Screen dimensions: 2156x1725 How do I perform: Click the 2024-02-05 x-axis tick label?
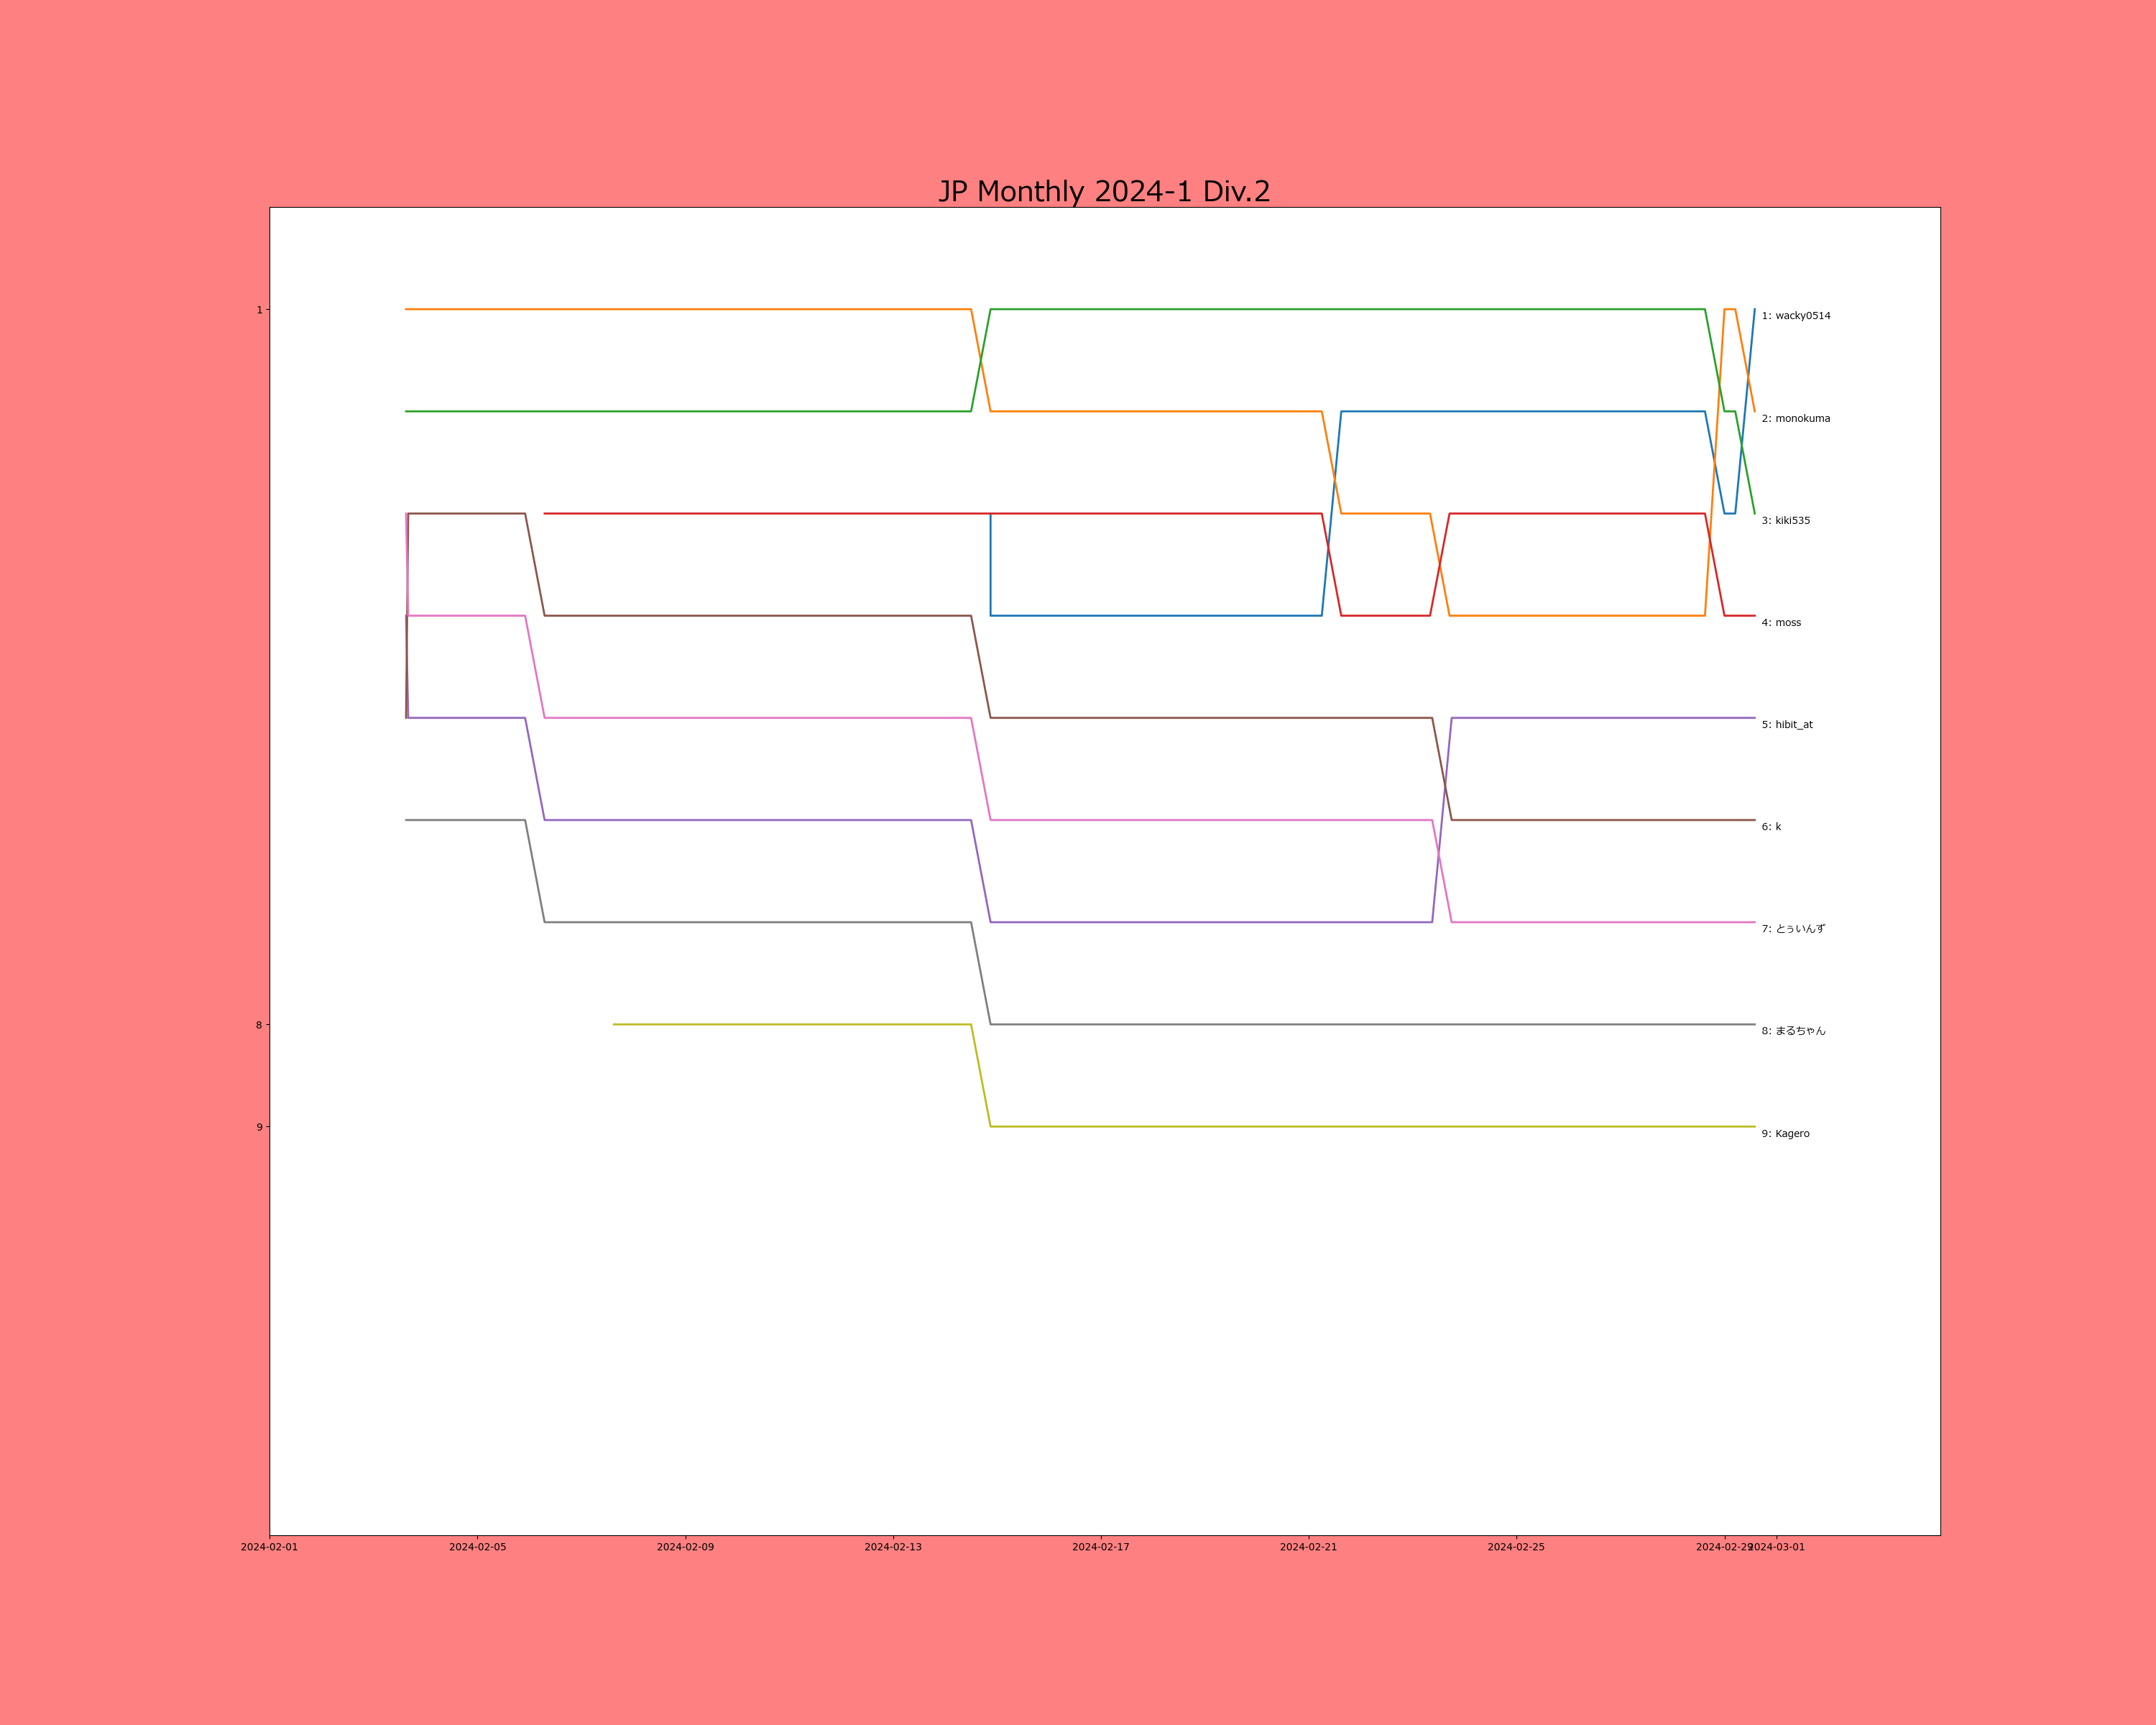(x=477, y=1547)
